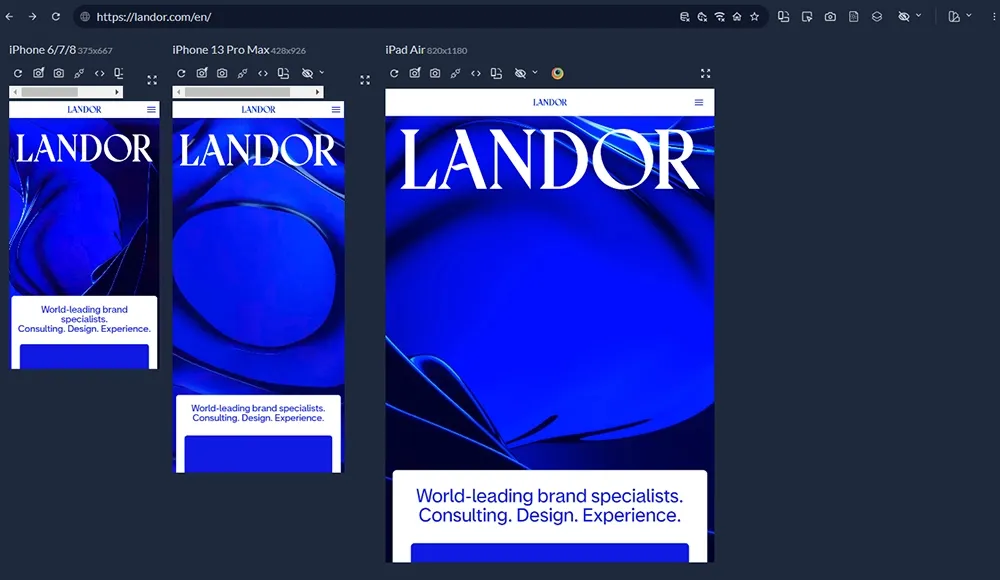Click iPhone 13 Pro Max horizontal scrollbar thumb

pyautogui.click(x=237, y=92)
